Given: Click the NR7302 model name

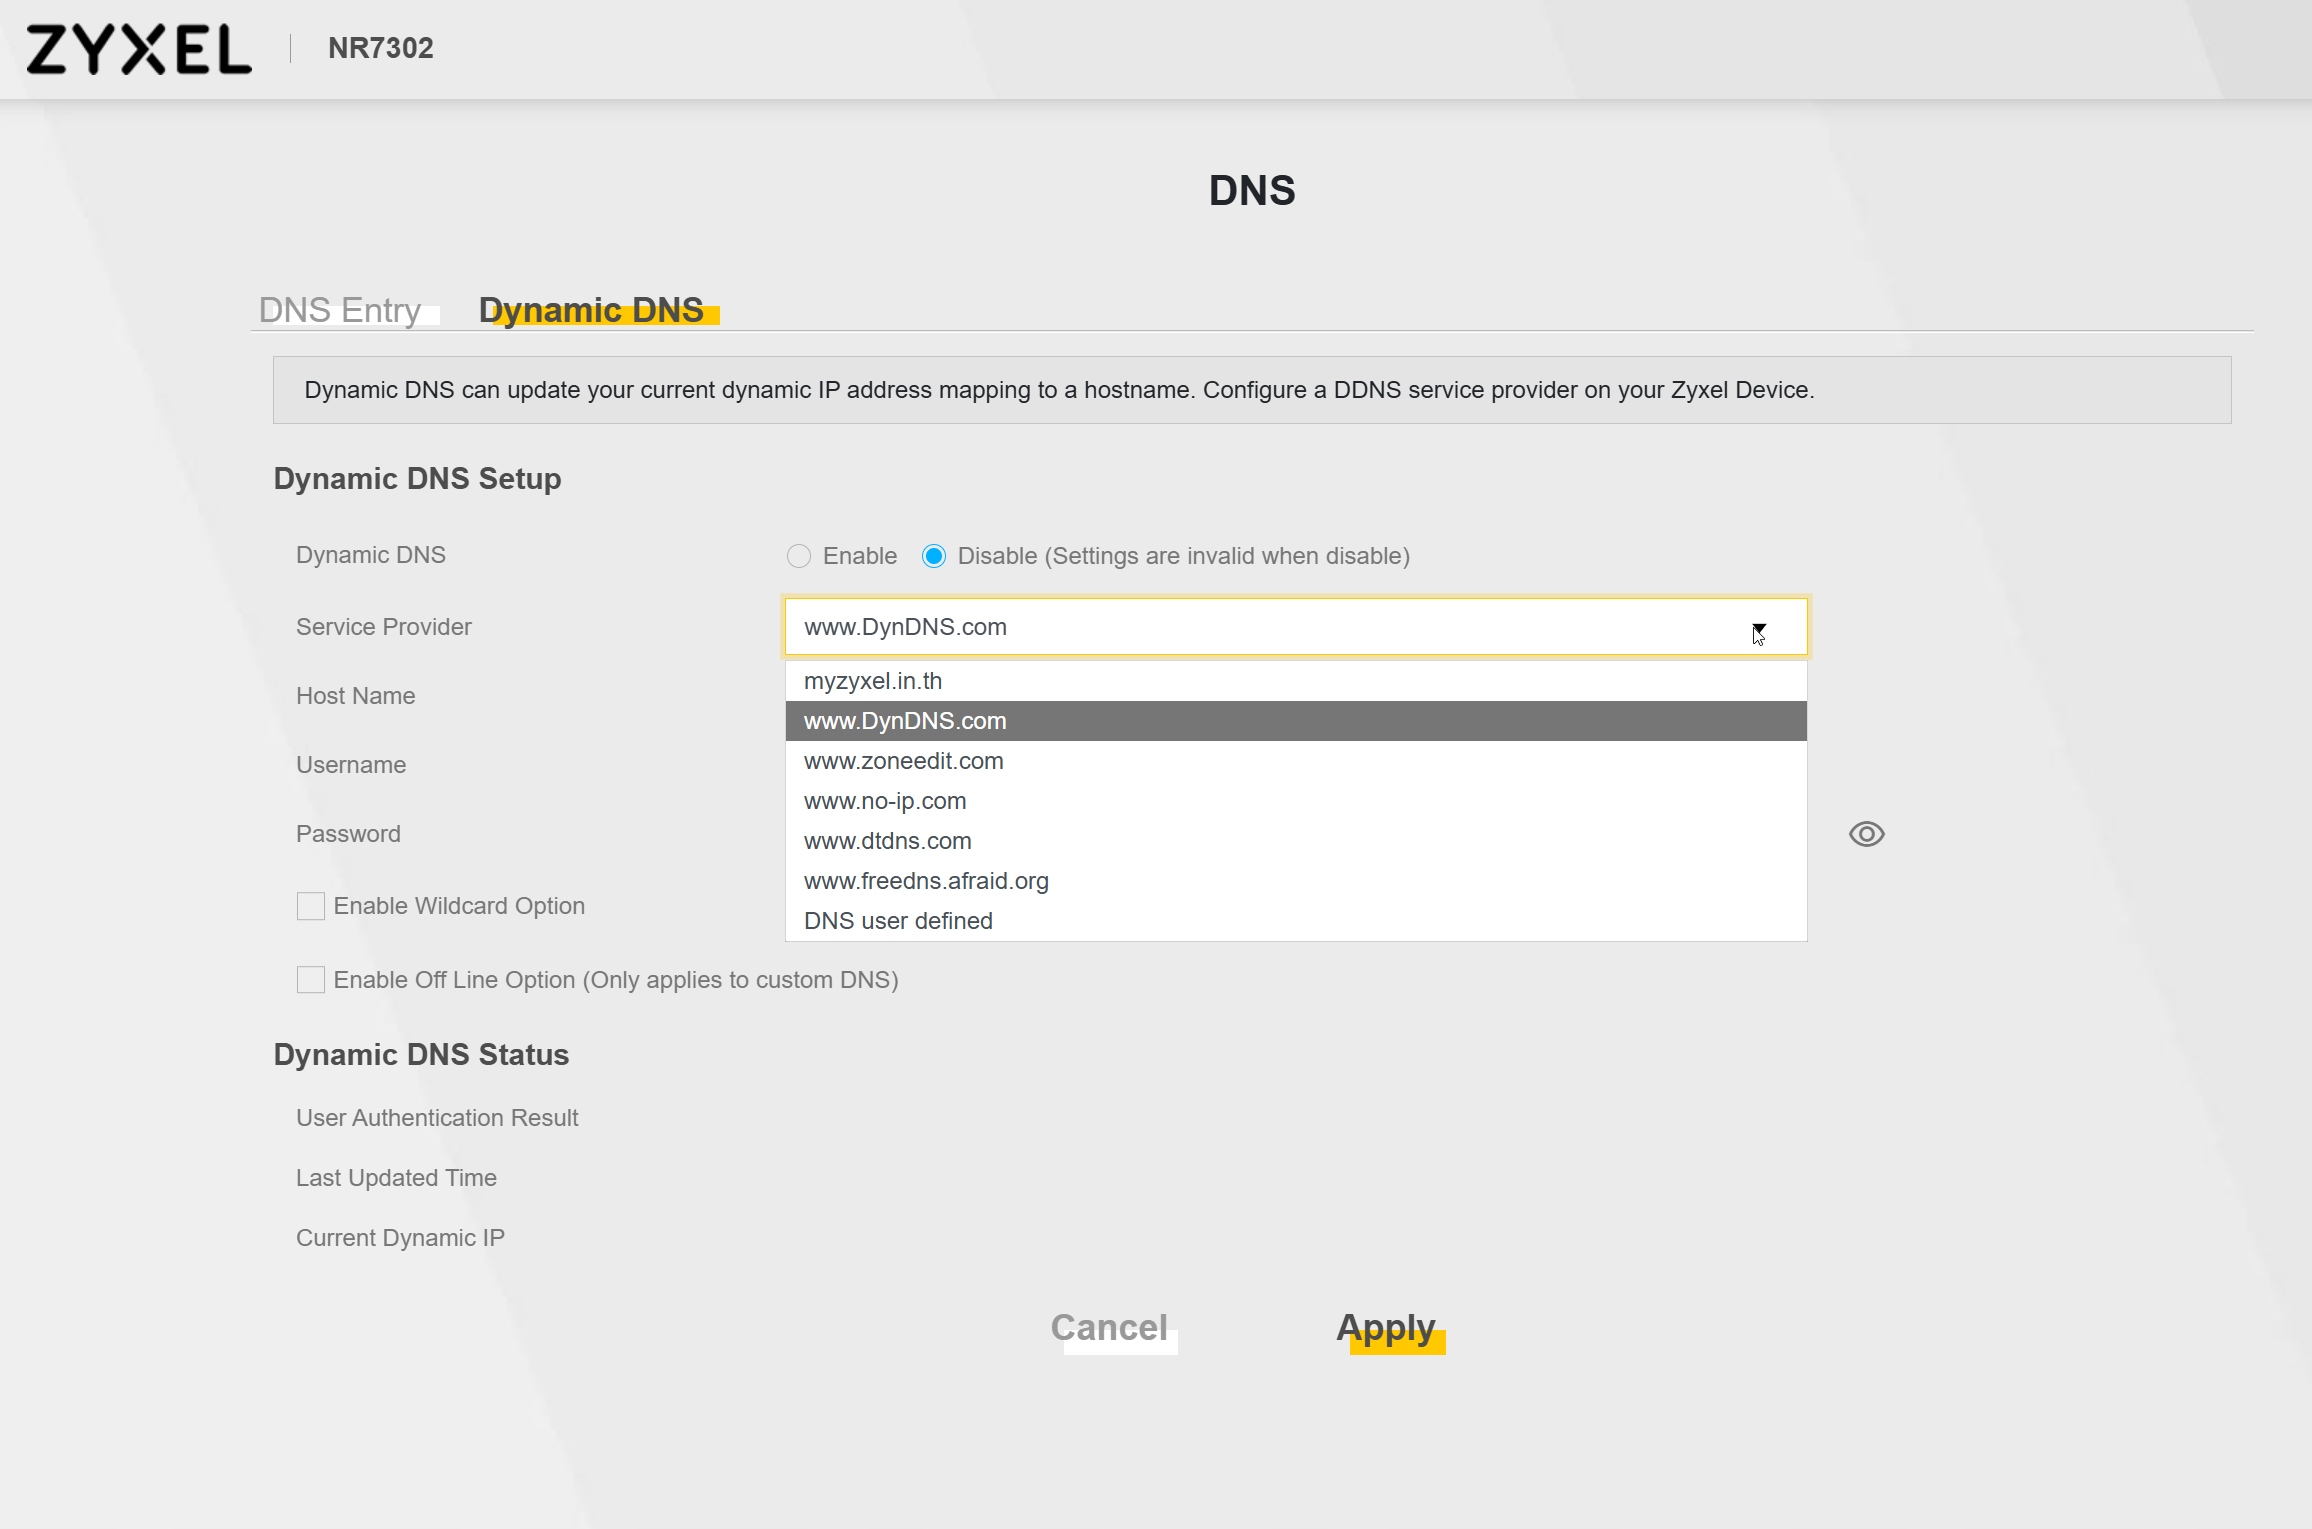Looking at the screenshot, I should [381, 48].
